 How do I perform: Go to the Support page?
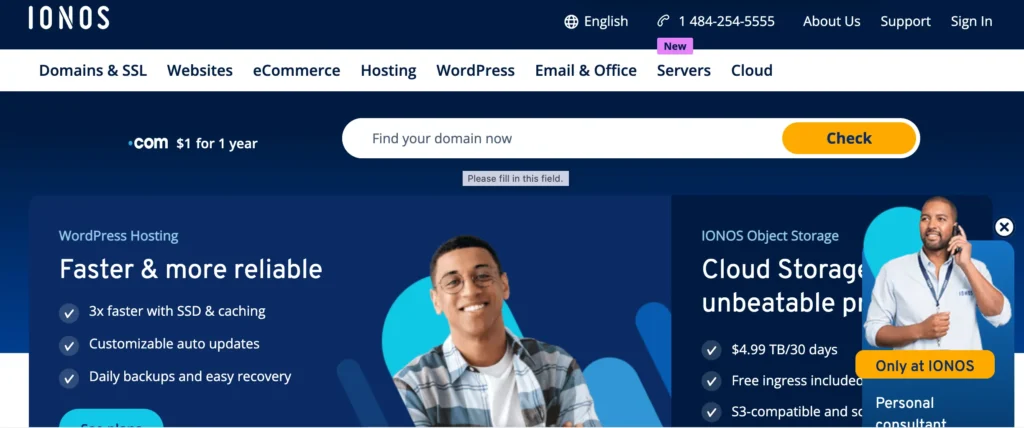click(x=905, y=22)
